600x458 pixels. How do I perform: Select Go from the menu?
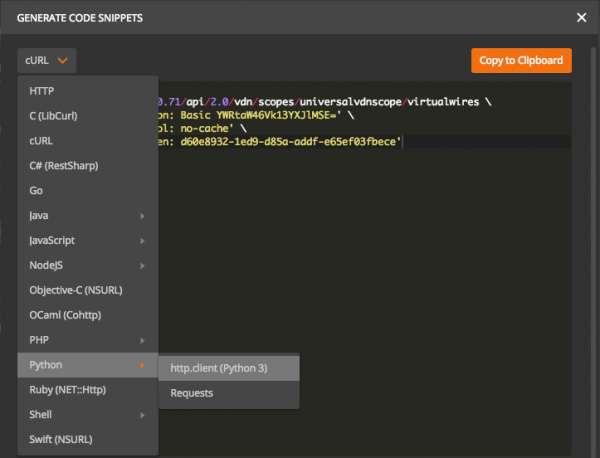[37, 191]
